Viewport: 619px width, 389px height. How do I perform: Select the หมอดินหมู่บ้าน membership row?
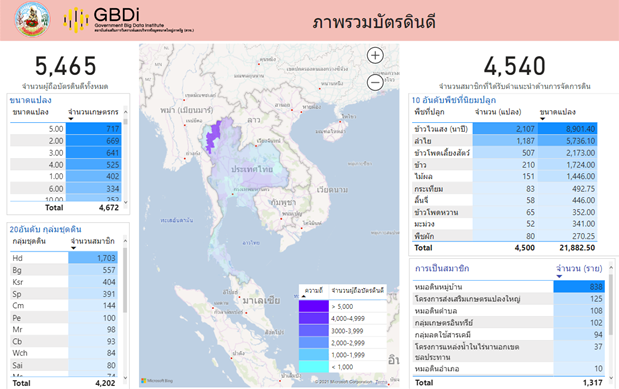click(508, 287)
